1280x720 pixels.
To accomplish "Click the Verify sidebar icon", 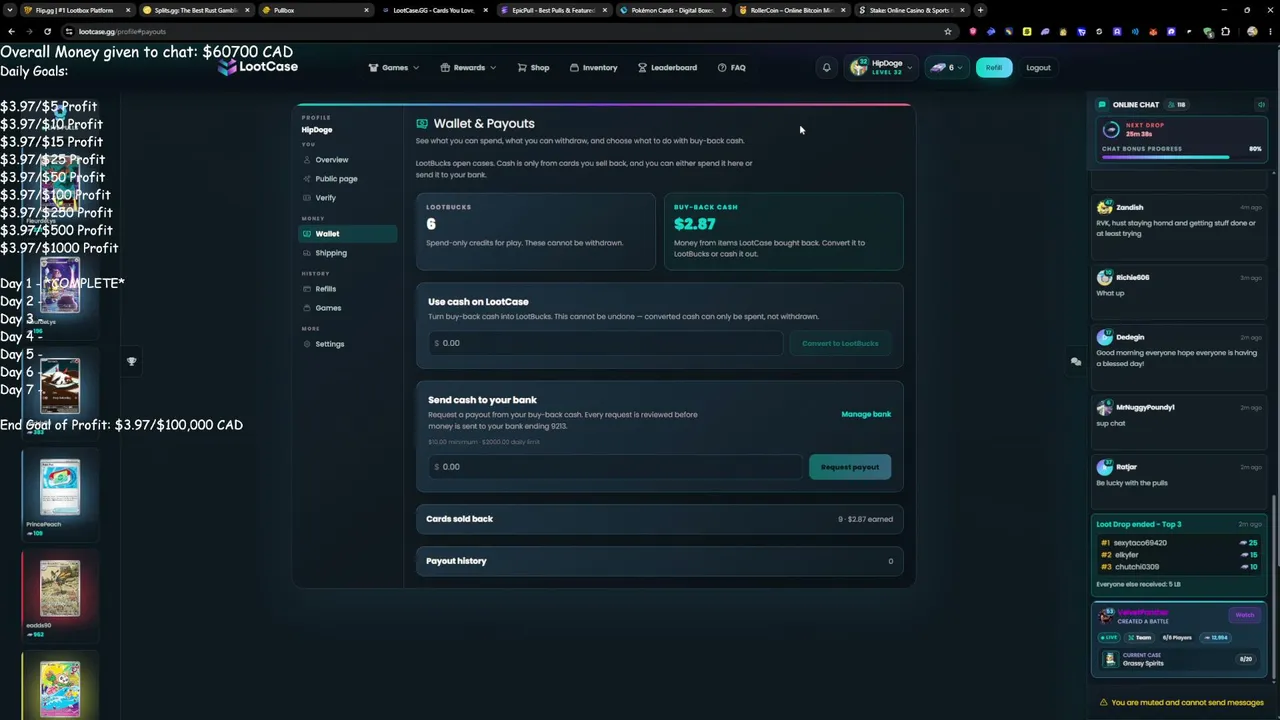I will click(x=307, y=198).
